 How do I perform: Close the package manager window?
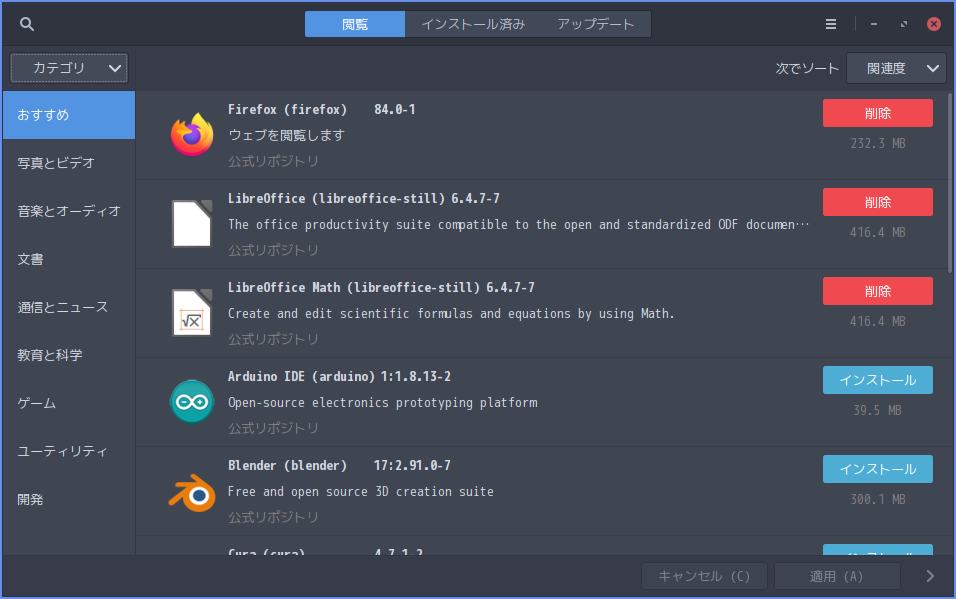(933, 24)
